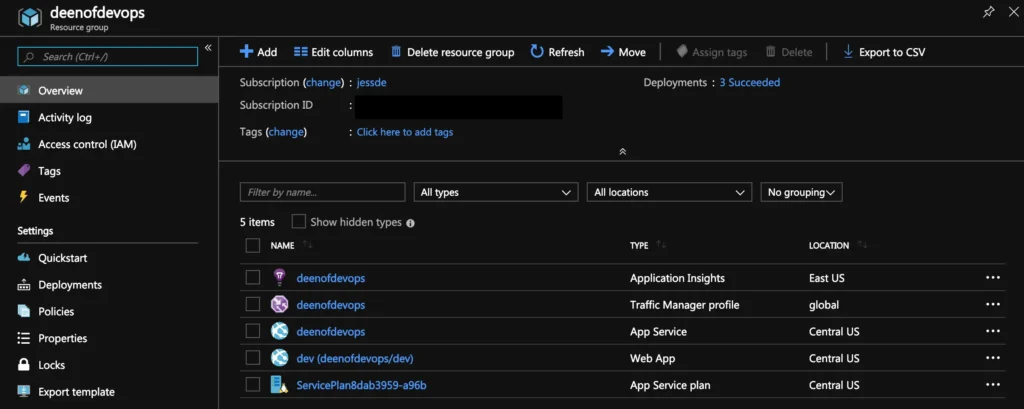Image resolution: width=1024 pixels, height=409 pixels.
Task: Open the All types filter dropdown
Action: (x=495, y=192)
